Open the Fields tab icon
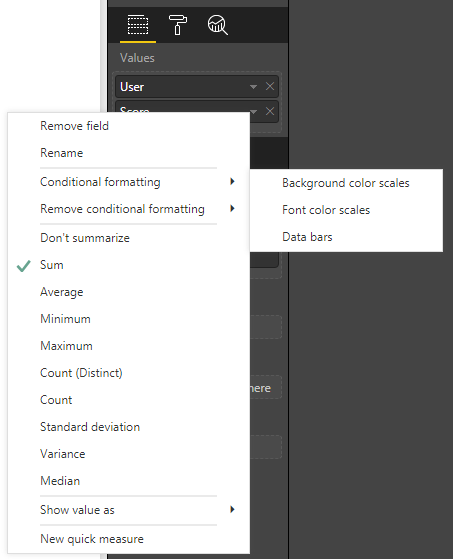The height and width of the screenshot is (559, 453). (138, 25)
